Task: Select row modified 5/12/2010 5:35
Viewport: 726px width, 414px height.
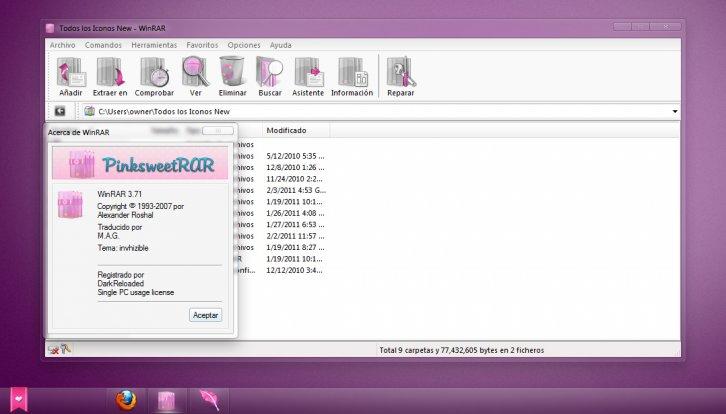Action: [295, 156]
